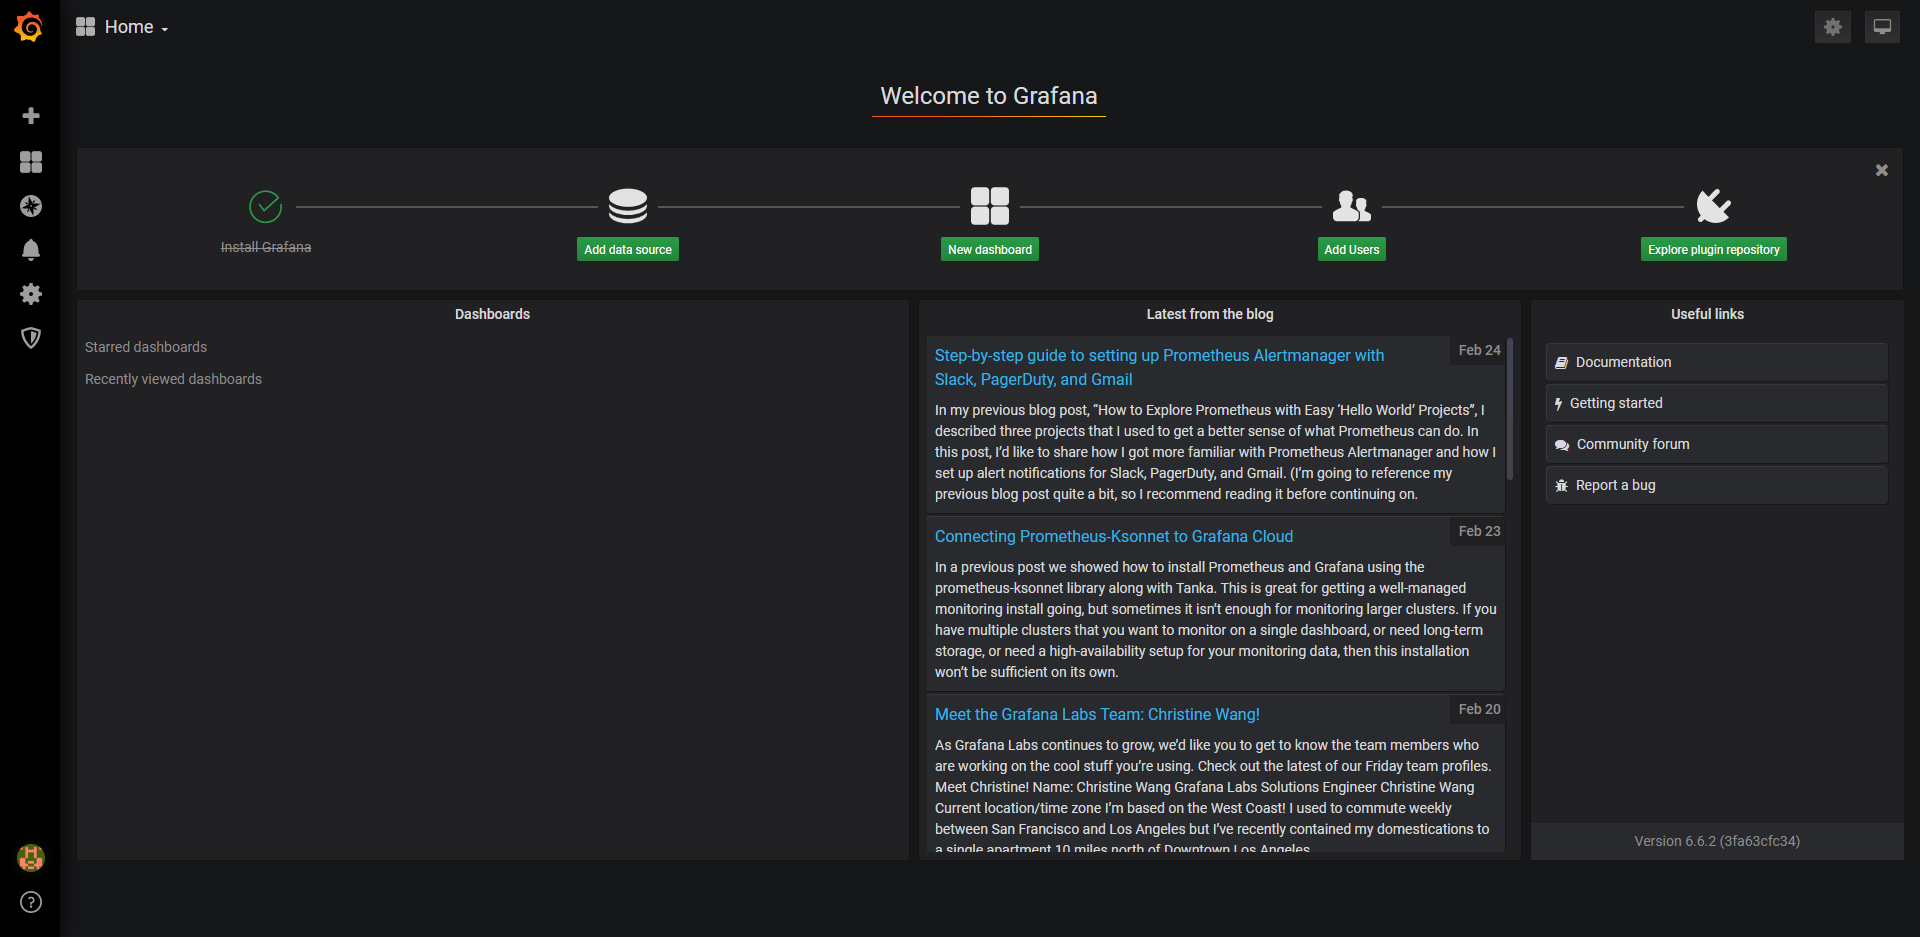Screen dimensions: 1920x937
Task: Click the Starred dashboards heading
Action: coord(146,347)
